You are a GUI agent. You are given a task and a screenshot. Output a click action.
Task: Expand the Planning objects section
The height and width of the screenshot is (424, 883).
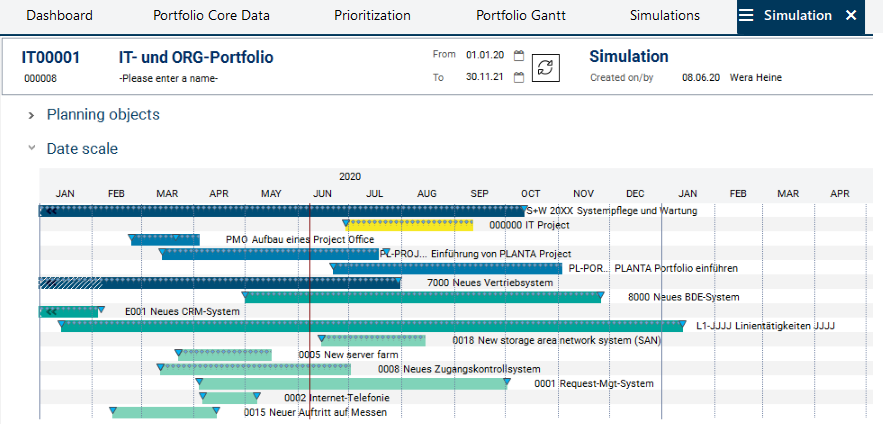pos(32,115)
